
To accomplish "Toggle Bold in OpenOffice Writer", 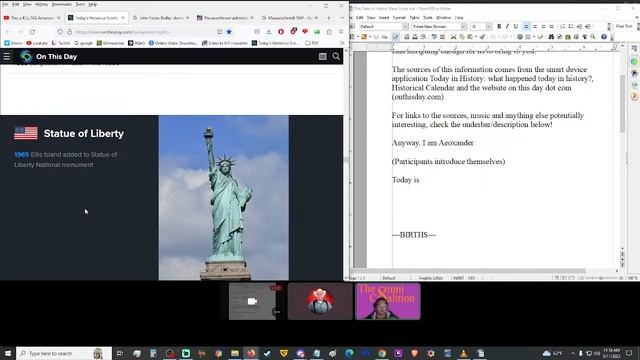I will tap(499, 27).
